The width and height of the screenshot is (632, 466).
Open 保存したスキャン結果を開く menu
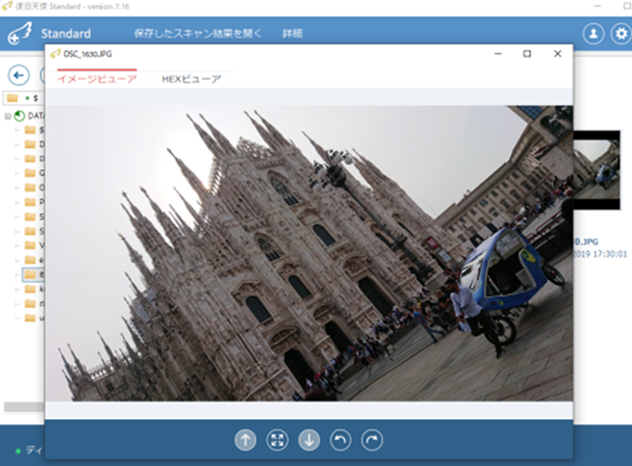click(x=198, y=33)
